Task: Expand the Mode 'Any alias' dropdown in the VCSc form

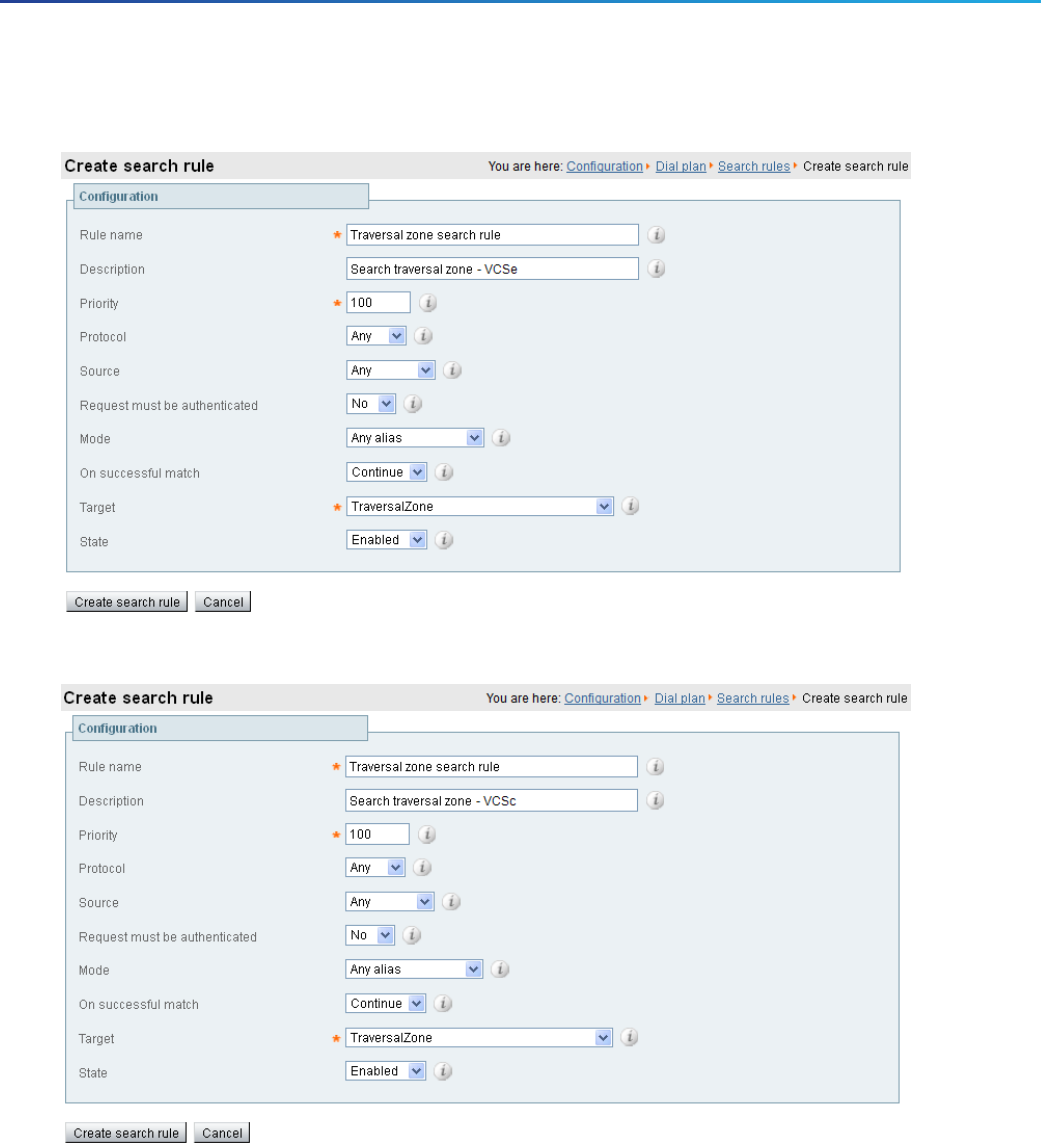Action: pos(414,970)
